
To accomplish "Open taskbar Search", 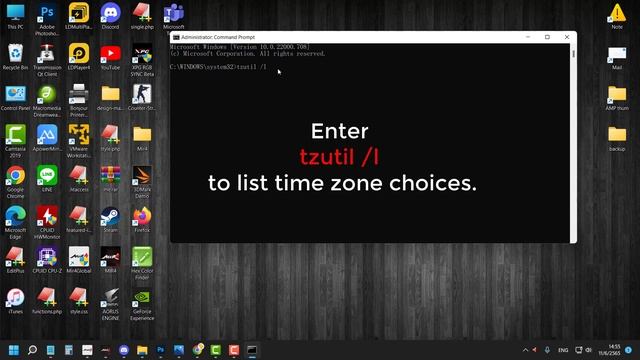I will coord(32,350).
